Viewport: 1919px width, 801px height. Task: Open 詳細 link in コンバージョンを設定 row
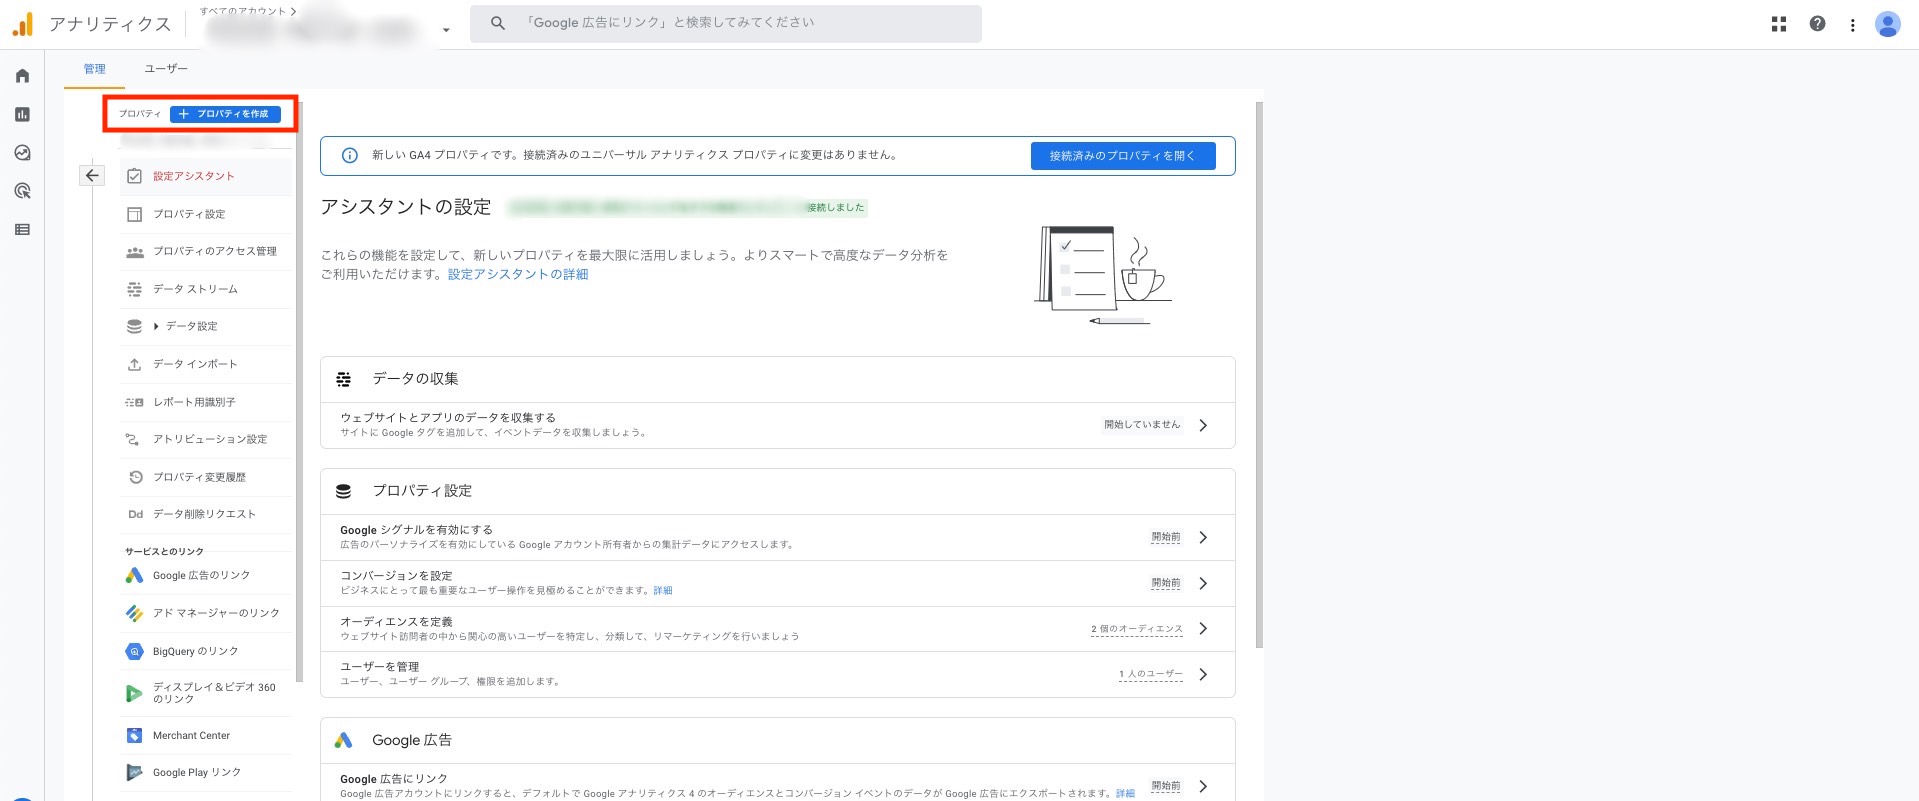click(663, 591)
